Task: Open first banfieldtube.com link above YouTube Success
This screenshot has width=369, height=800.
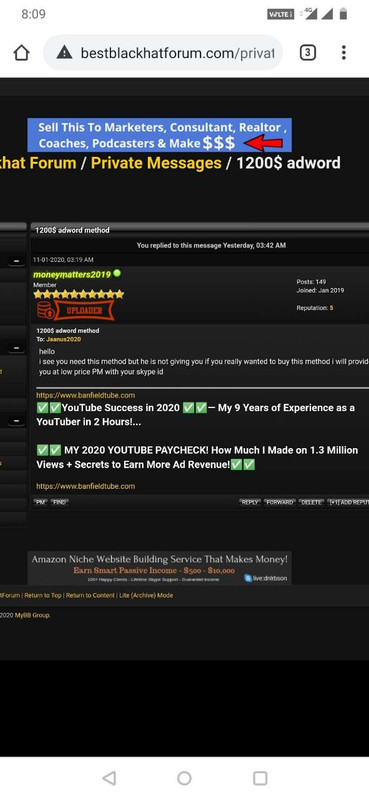Action: coord(86,395)
